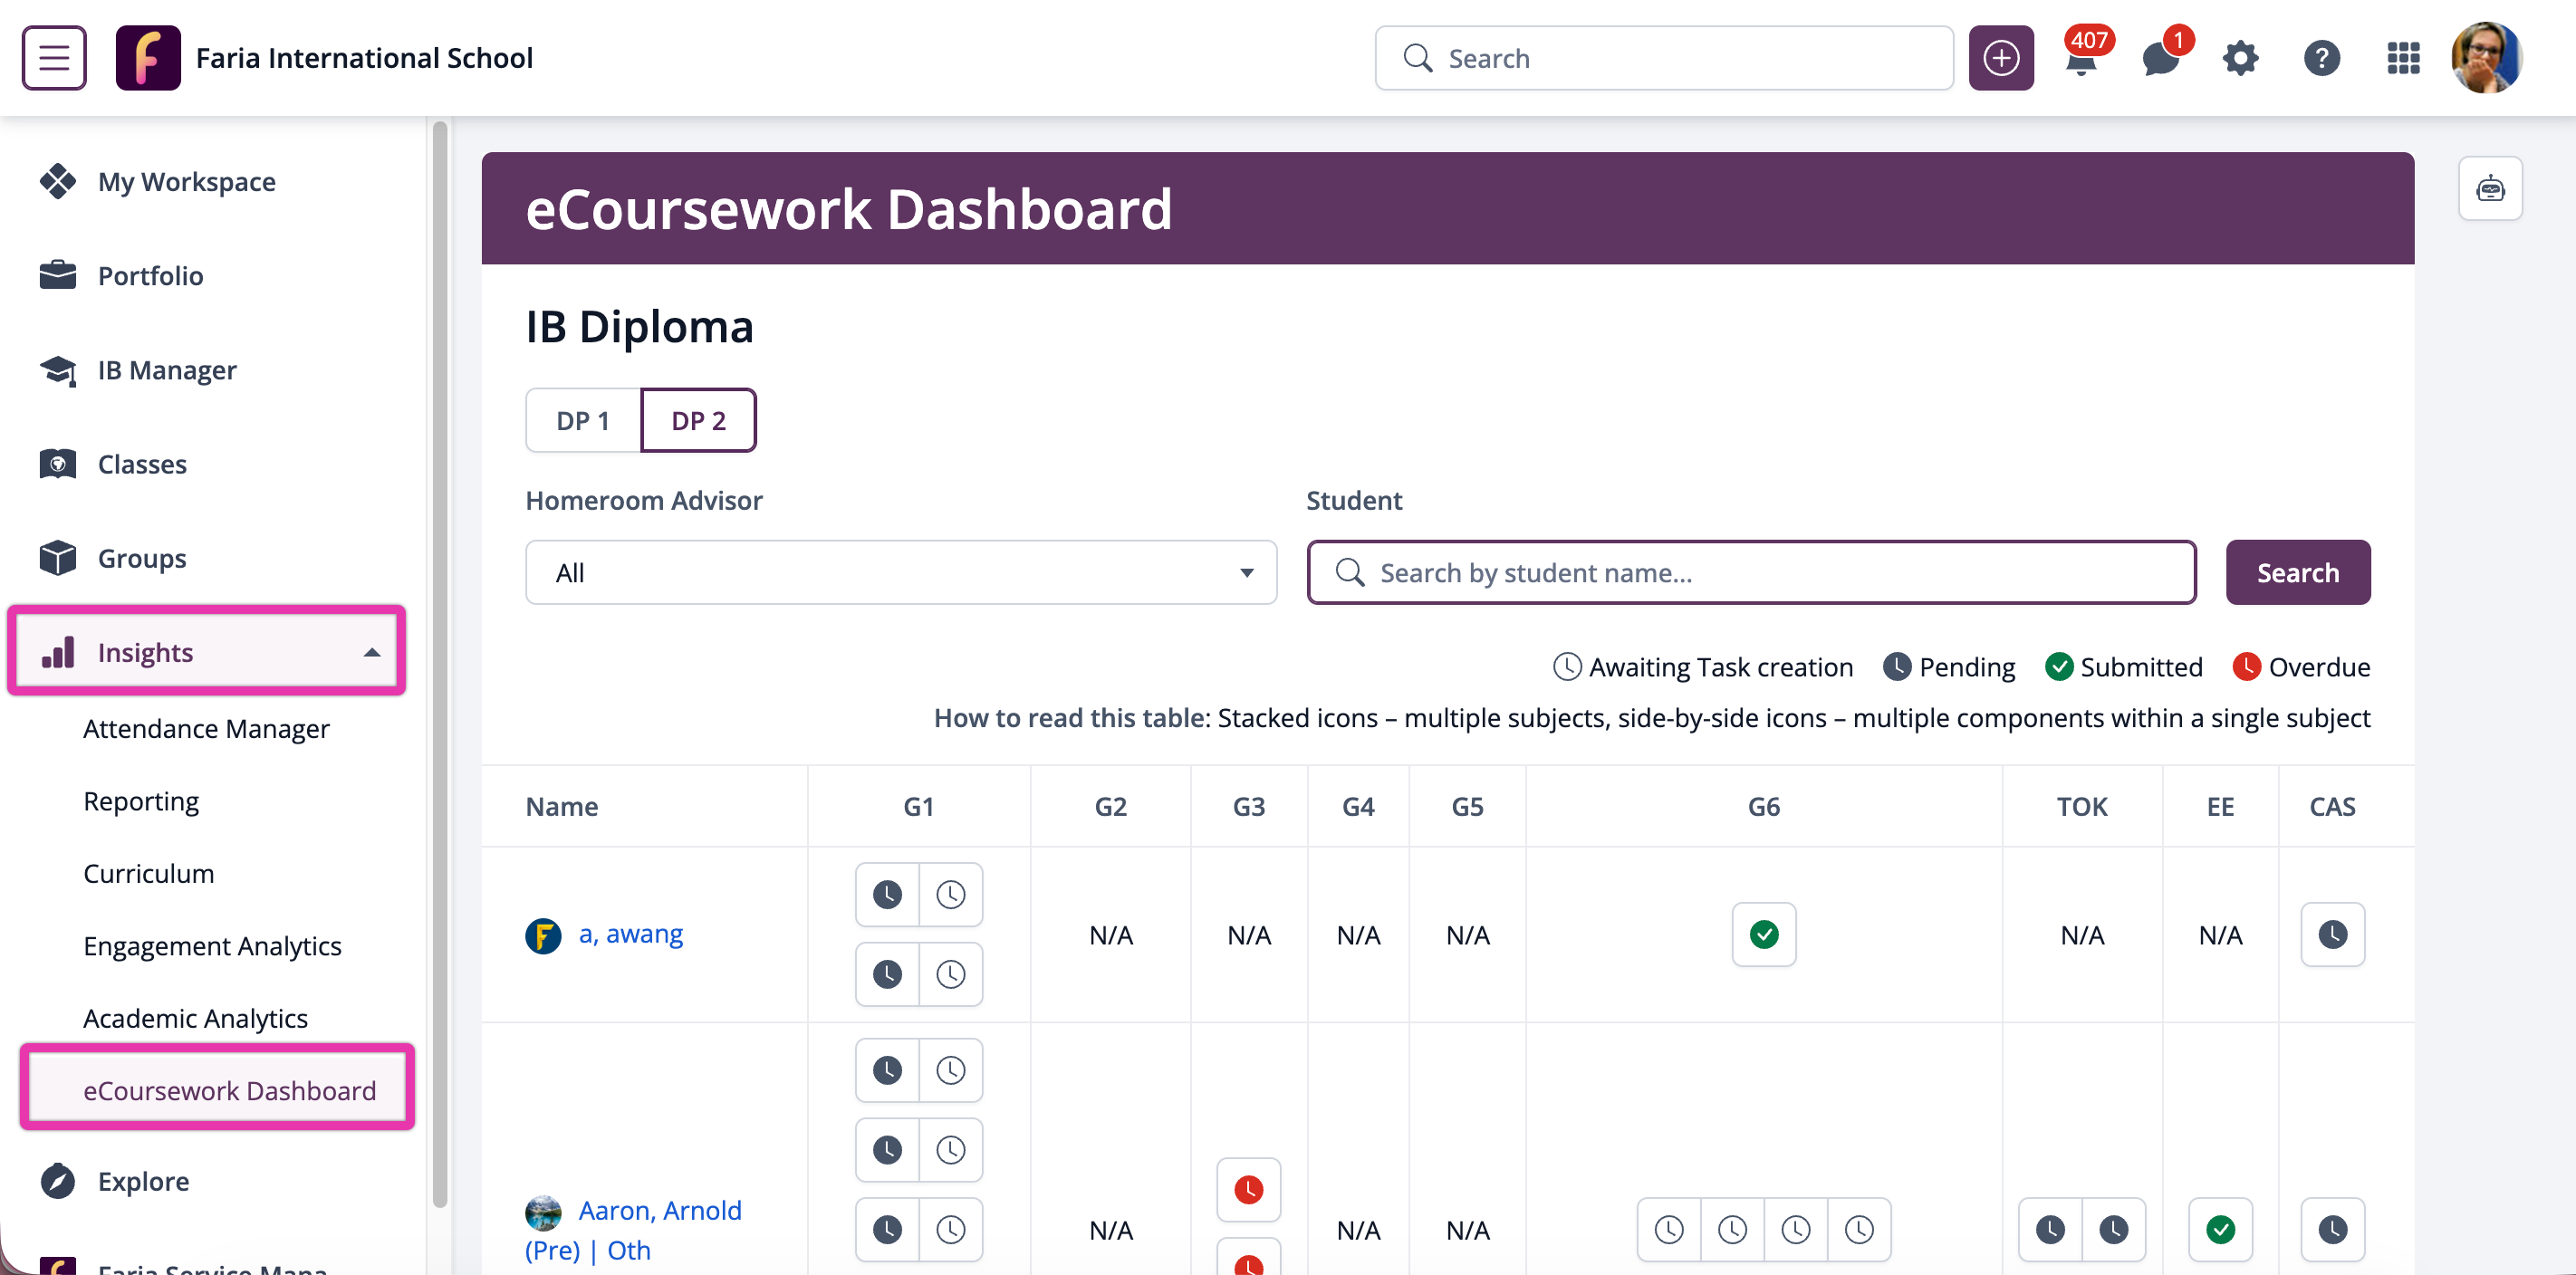Click the Submitted legend label
This screenshot has height=1275, width=2576.
(x=2141, y=667)
